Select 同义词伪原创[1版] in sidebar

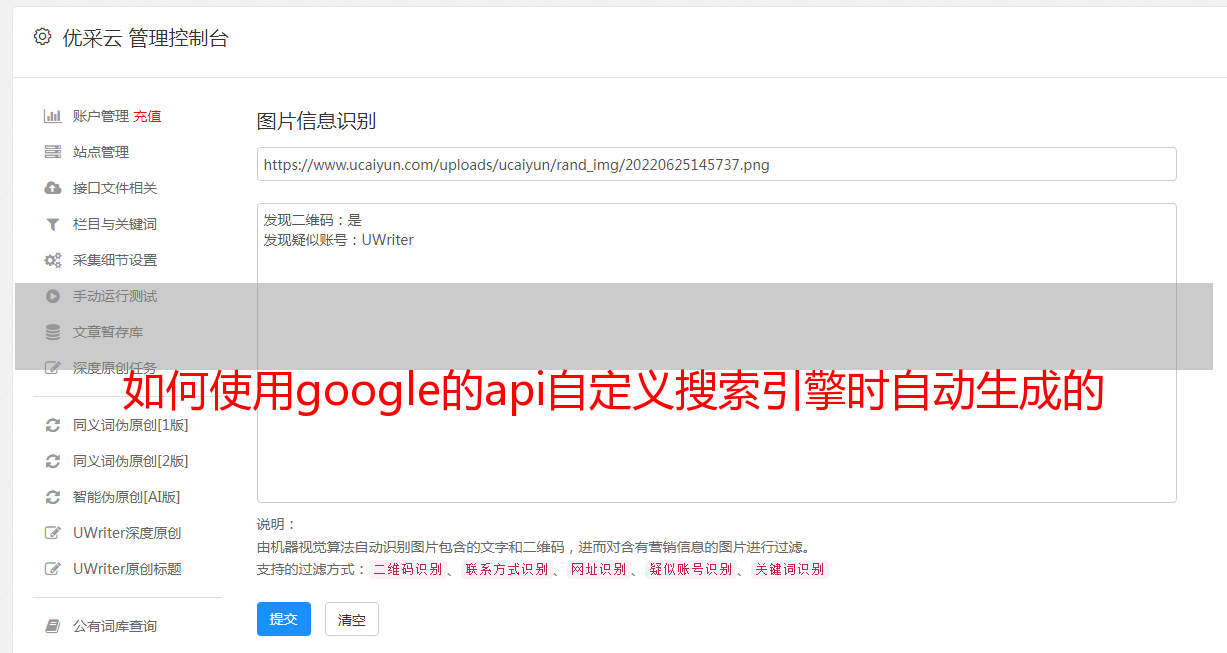coord(131,425)
